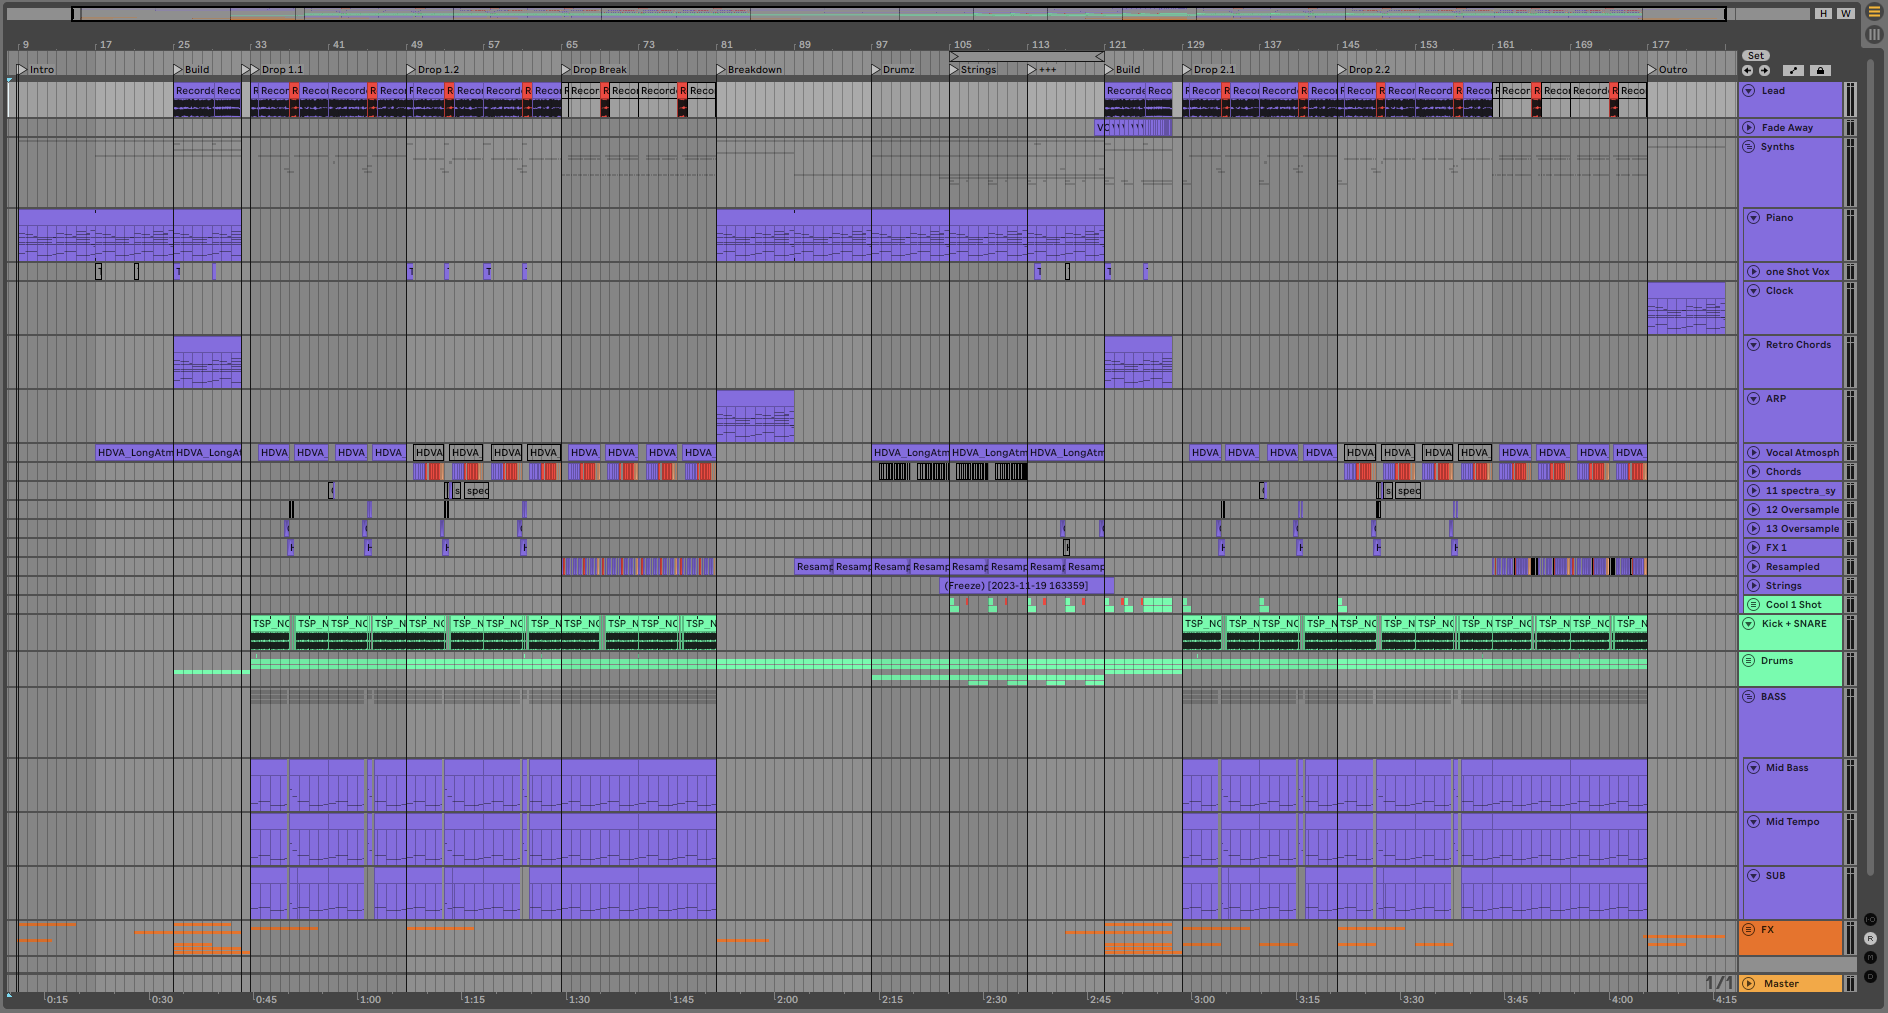Jump to next locator arrow
The image size is (1888, 1013).
(1764, 71)
